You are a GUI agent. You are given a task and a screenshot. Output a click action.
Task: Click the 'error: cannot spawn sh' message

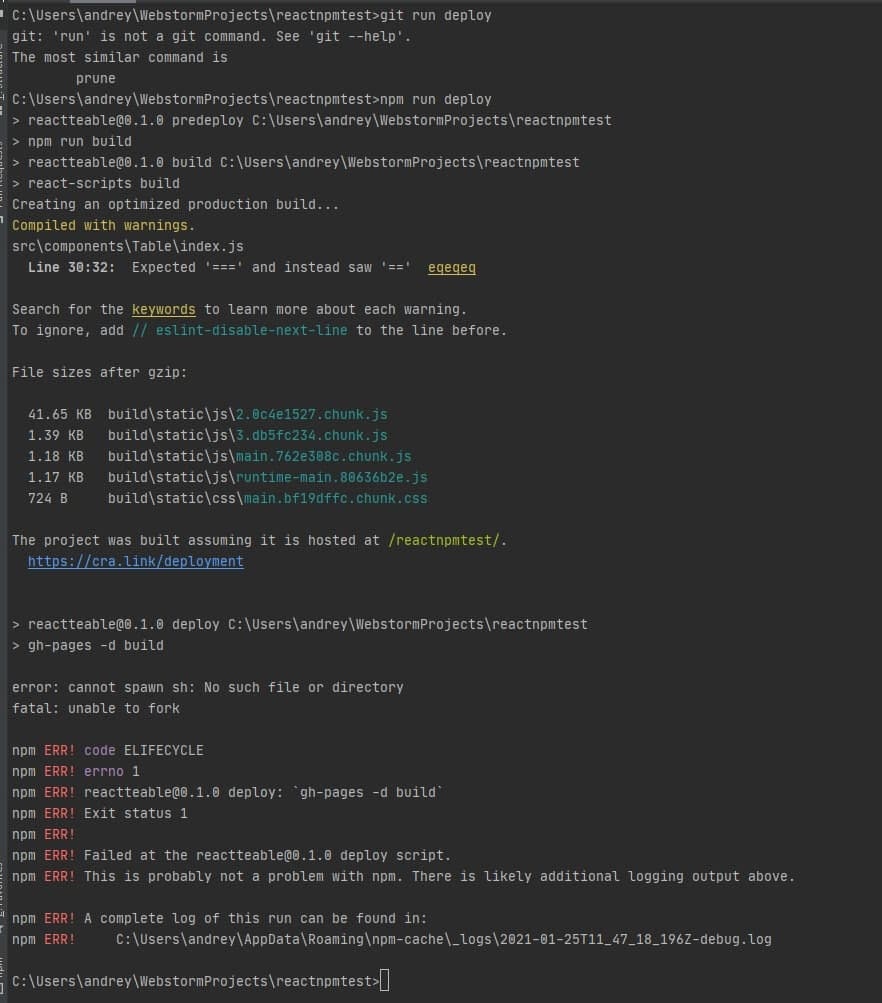pyautogui.click(x=207, y=688)
